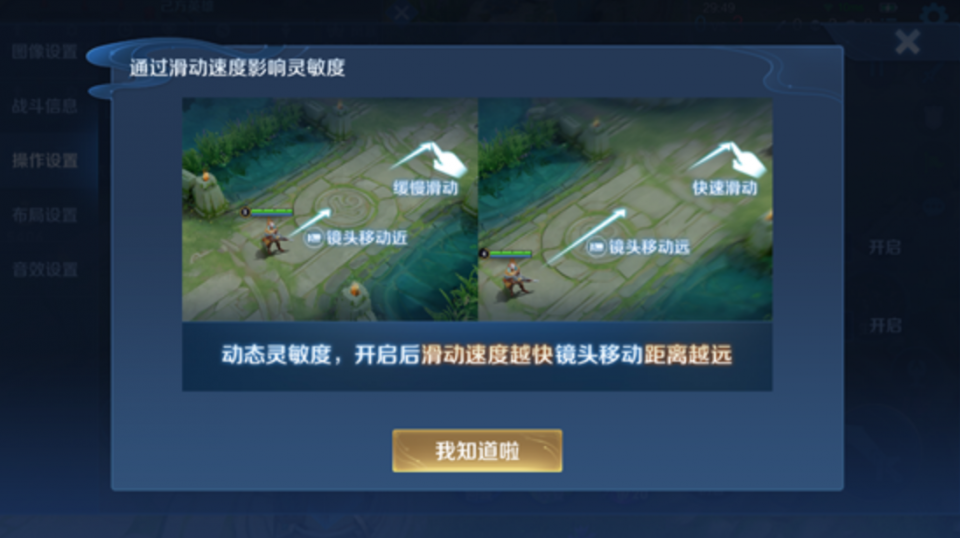Open the 音效设置 tab

click(x=45, y=269)
